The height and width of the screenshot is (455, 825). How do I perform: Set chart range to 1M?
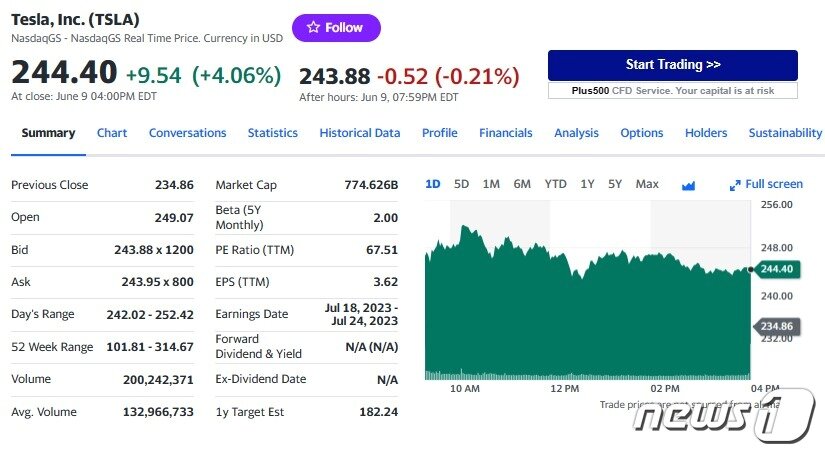(491, 184)
